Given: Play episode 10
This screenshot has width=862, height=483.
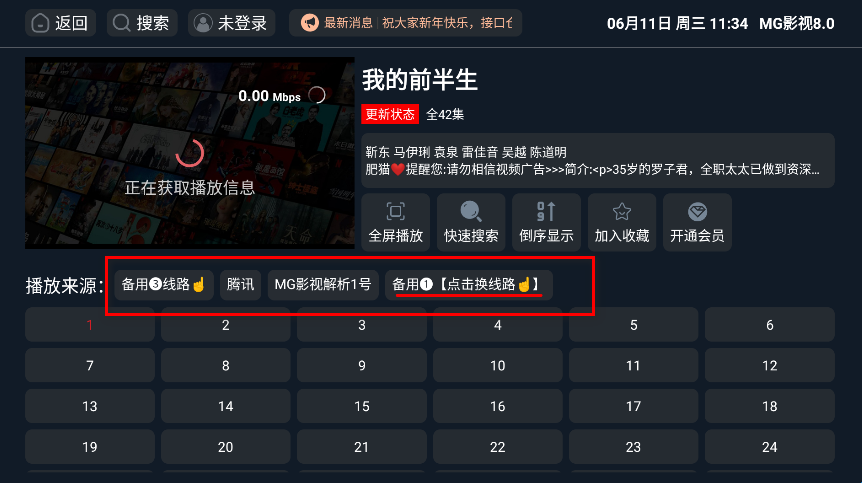Looking at the screenshot, I should pyautogui.click(x=498, y=365).
